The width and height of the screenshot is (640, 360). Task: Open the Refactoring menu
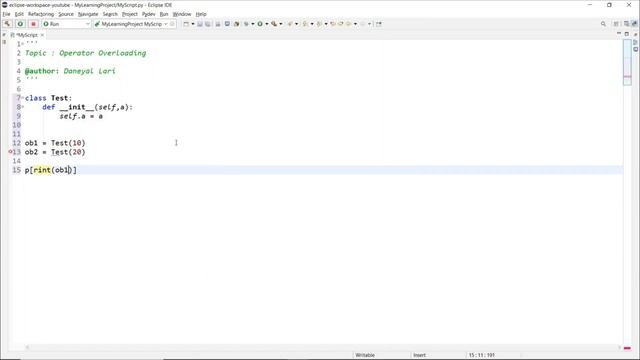click(41, 14)
